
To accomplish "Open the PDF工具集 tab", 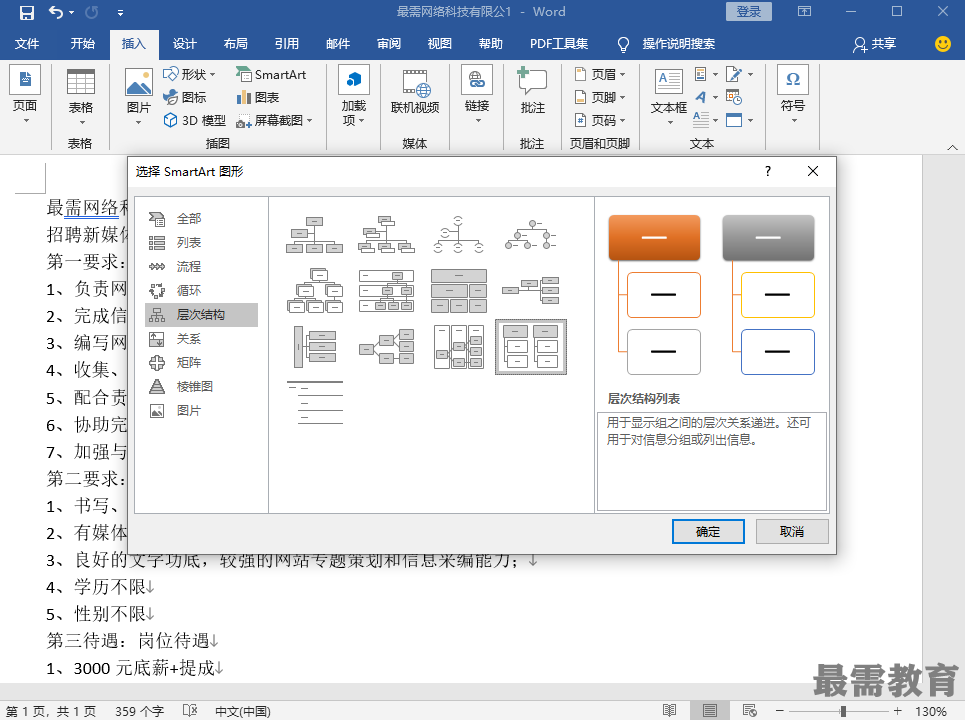I will click(559, 44).
